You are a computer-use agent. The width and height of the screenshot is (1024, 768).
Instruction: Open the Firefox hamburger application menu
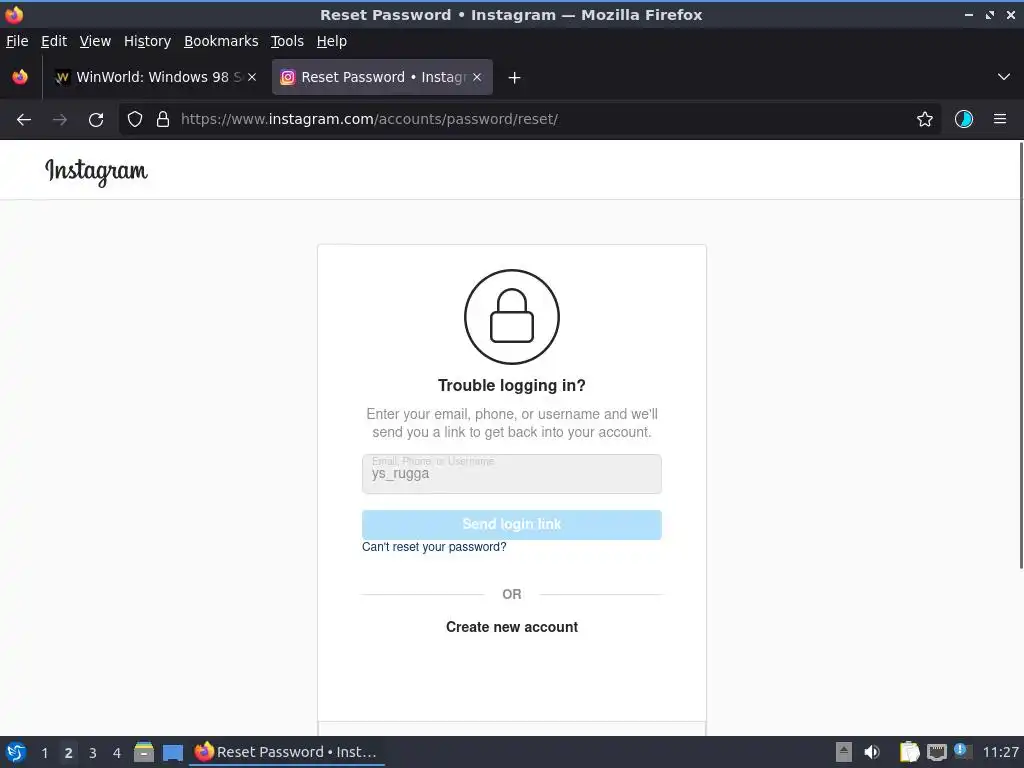coord(1000,120)
